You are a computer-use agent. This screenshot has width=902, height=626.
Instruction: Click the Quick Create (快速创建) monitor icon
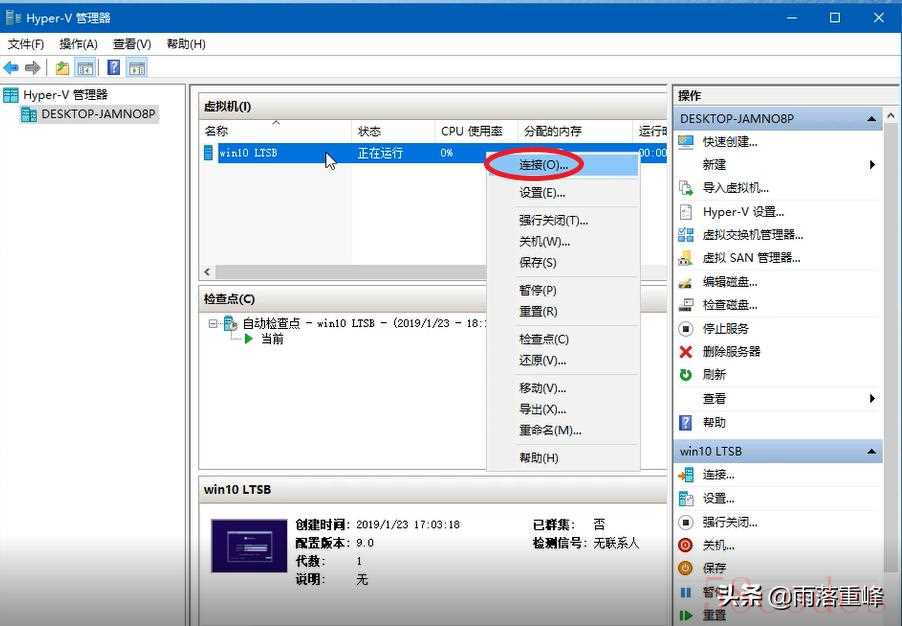(x=685, y=142)
